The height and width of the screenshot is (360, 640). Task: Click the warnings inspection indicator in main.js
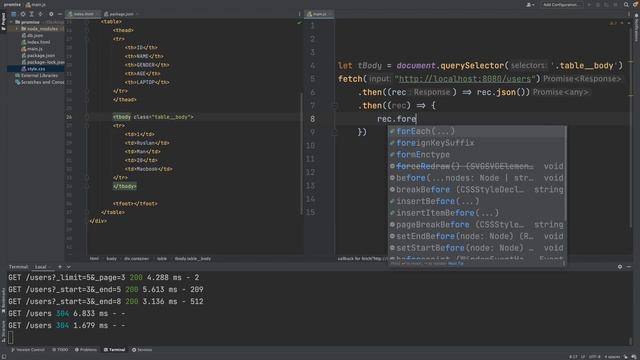point(613,23)
